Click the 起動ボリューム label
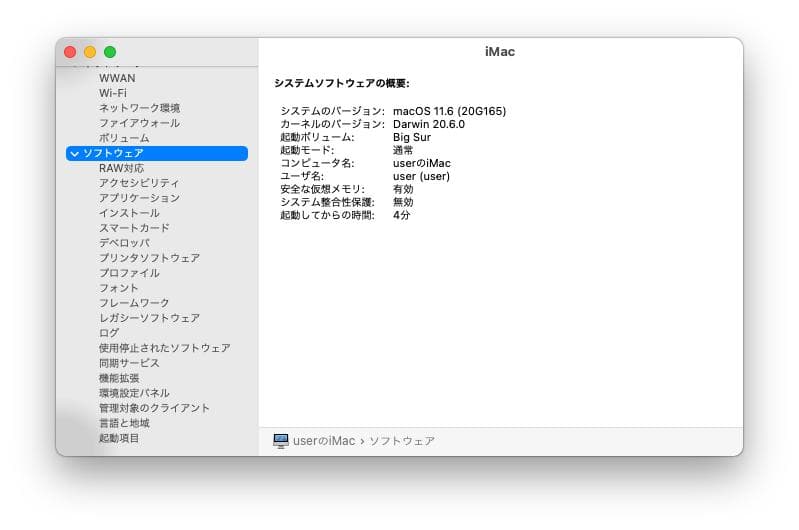 (317, 137)
